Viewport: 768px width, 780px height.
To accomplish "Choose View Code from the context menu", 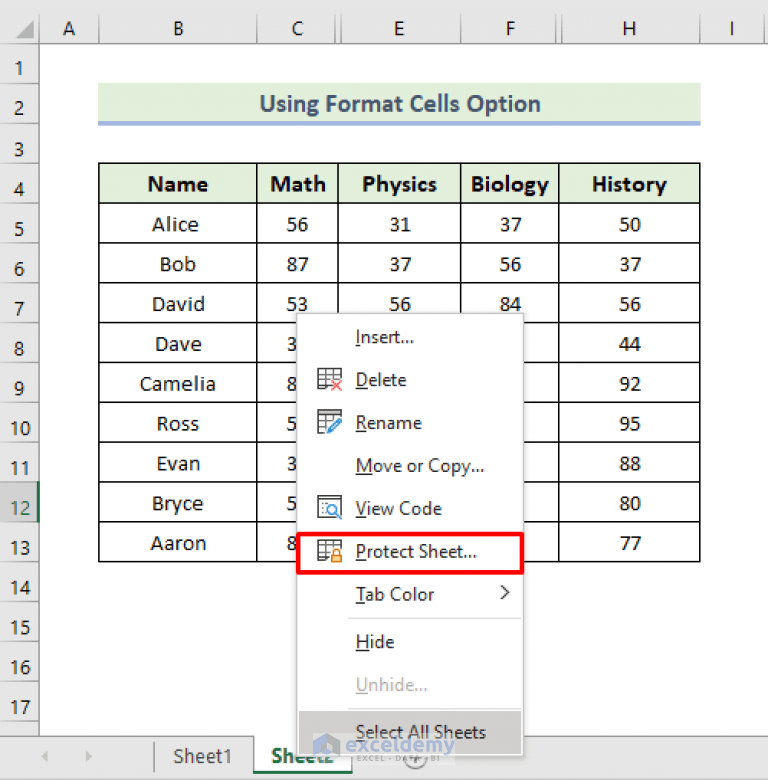I will coord(410,508).
